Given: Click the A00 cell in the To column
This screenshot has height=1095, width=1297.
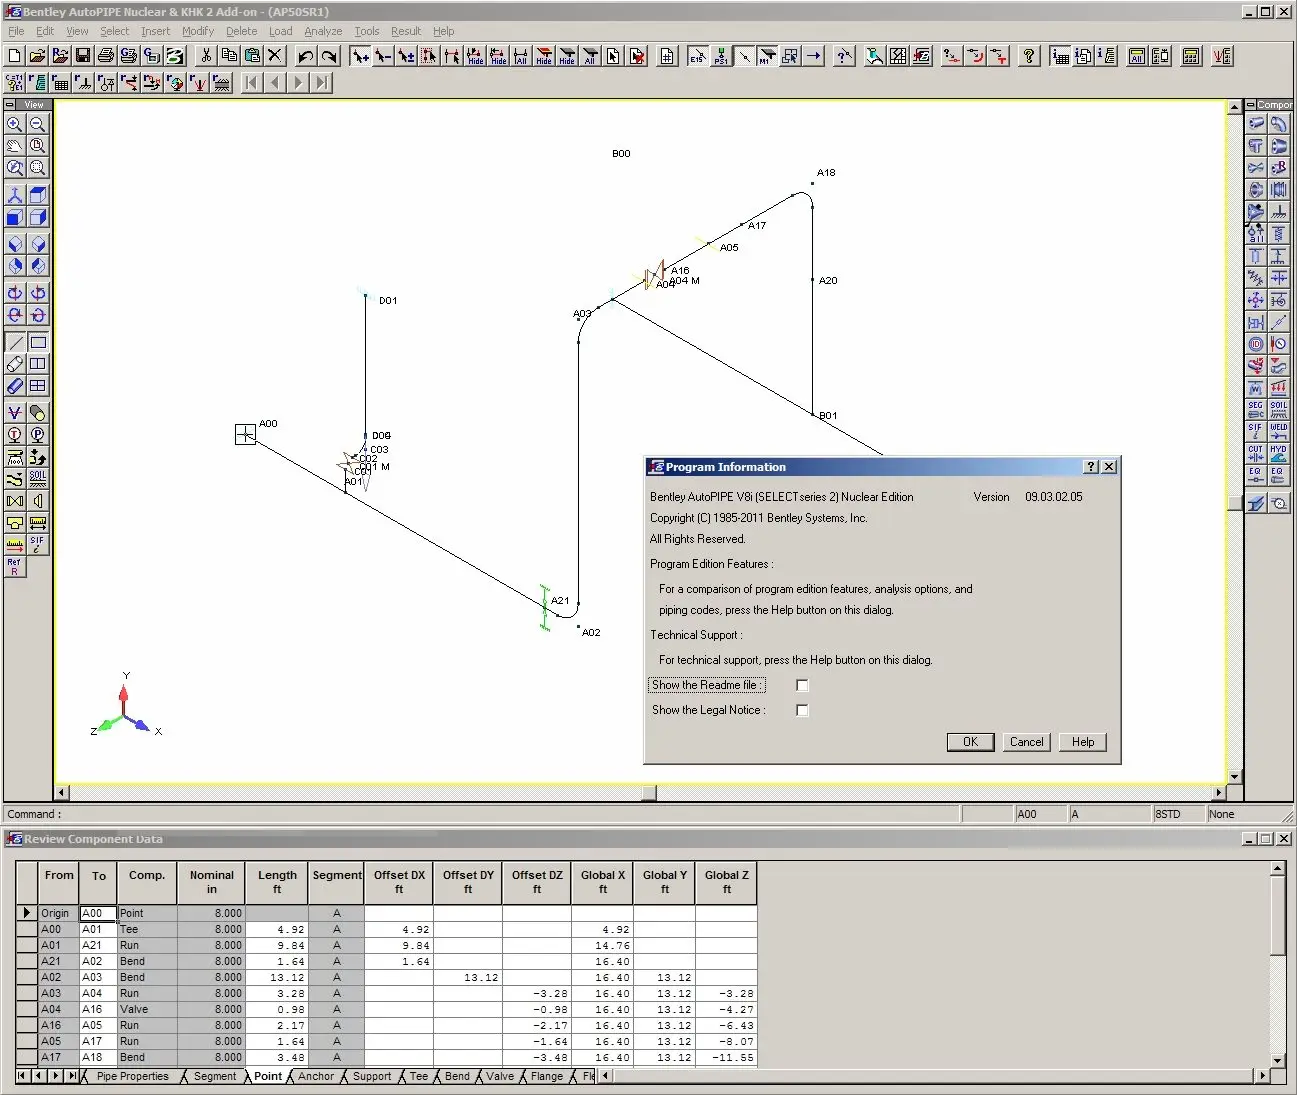Looking at the screenshot, I should pos(98,913).
